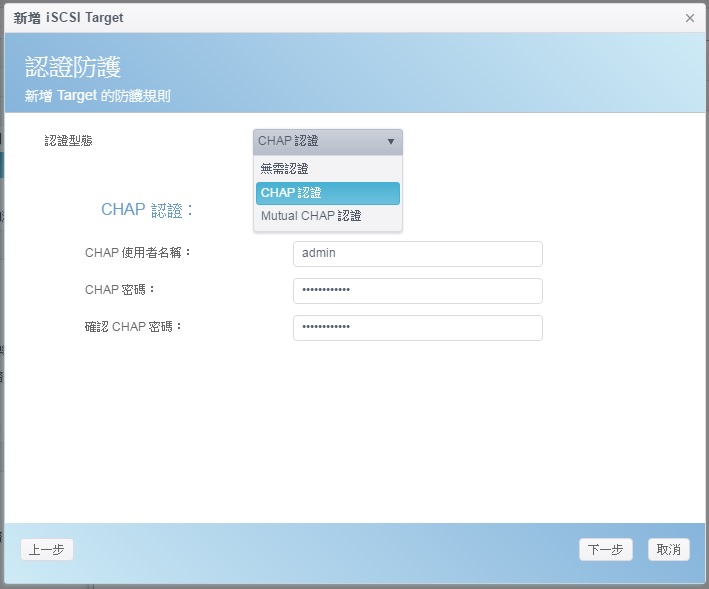Click the CHAP 使用者名稱 input field
Screen dimensions: 709x589
pyautogui.click(x=418, y=254)
